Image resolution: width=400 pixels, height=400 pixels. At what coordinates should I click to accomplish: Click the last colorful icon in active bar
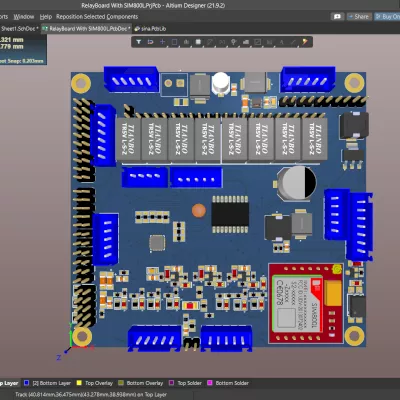tap(305, 42)
